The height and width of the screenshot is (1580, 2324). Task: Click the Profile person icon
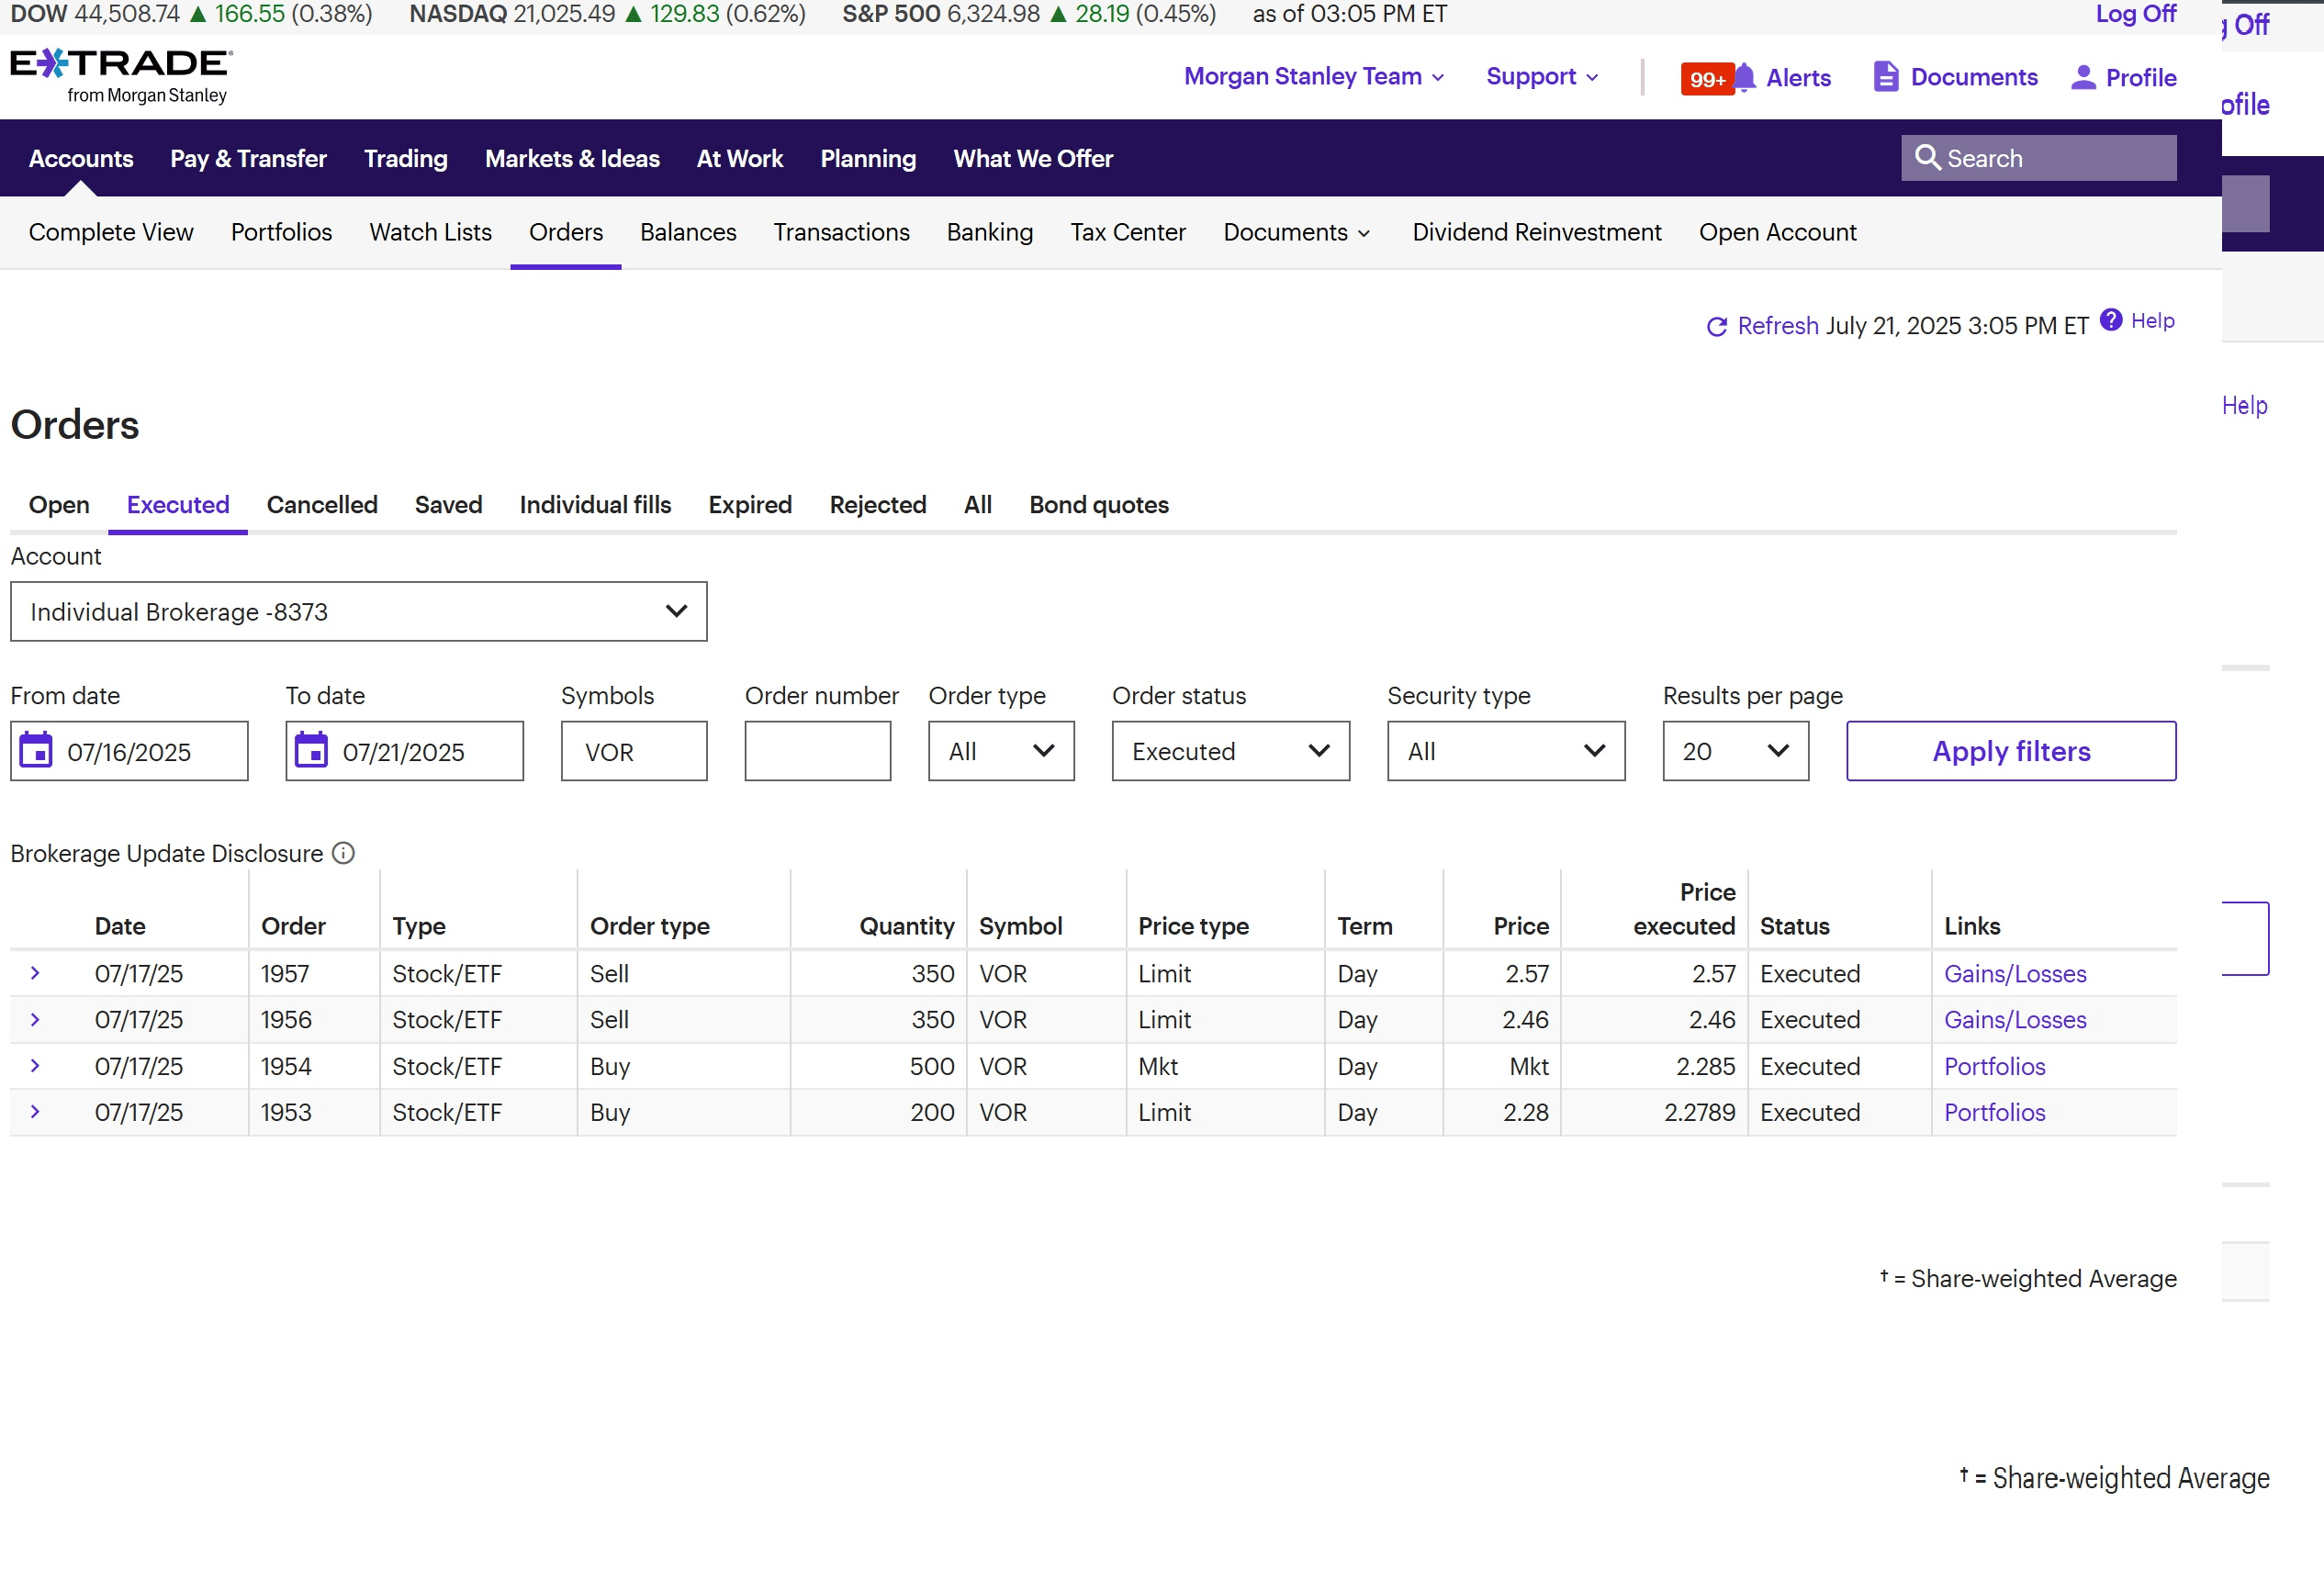click(x=2083, y=77)
